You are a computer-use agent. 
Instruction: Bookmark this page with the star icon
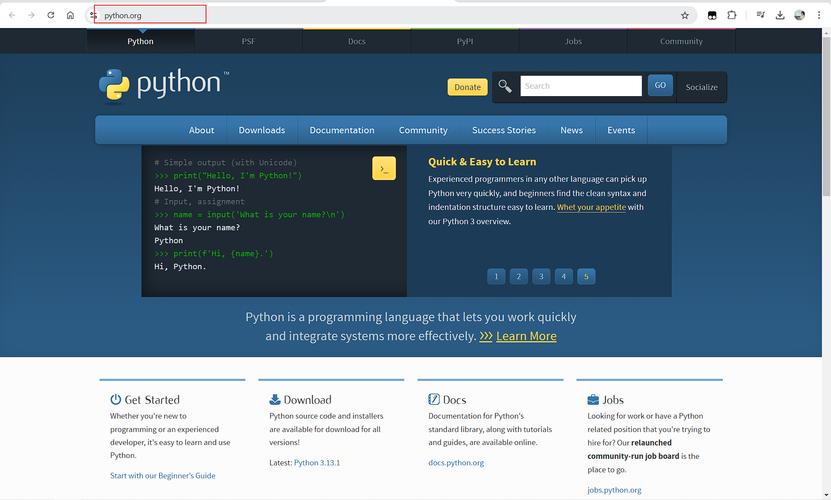click(x=685, y=15)
